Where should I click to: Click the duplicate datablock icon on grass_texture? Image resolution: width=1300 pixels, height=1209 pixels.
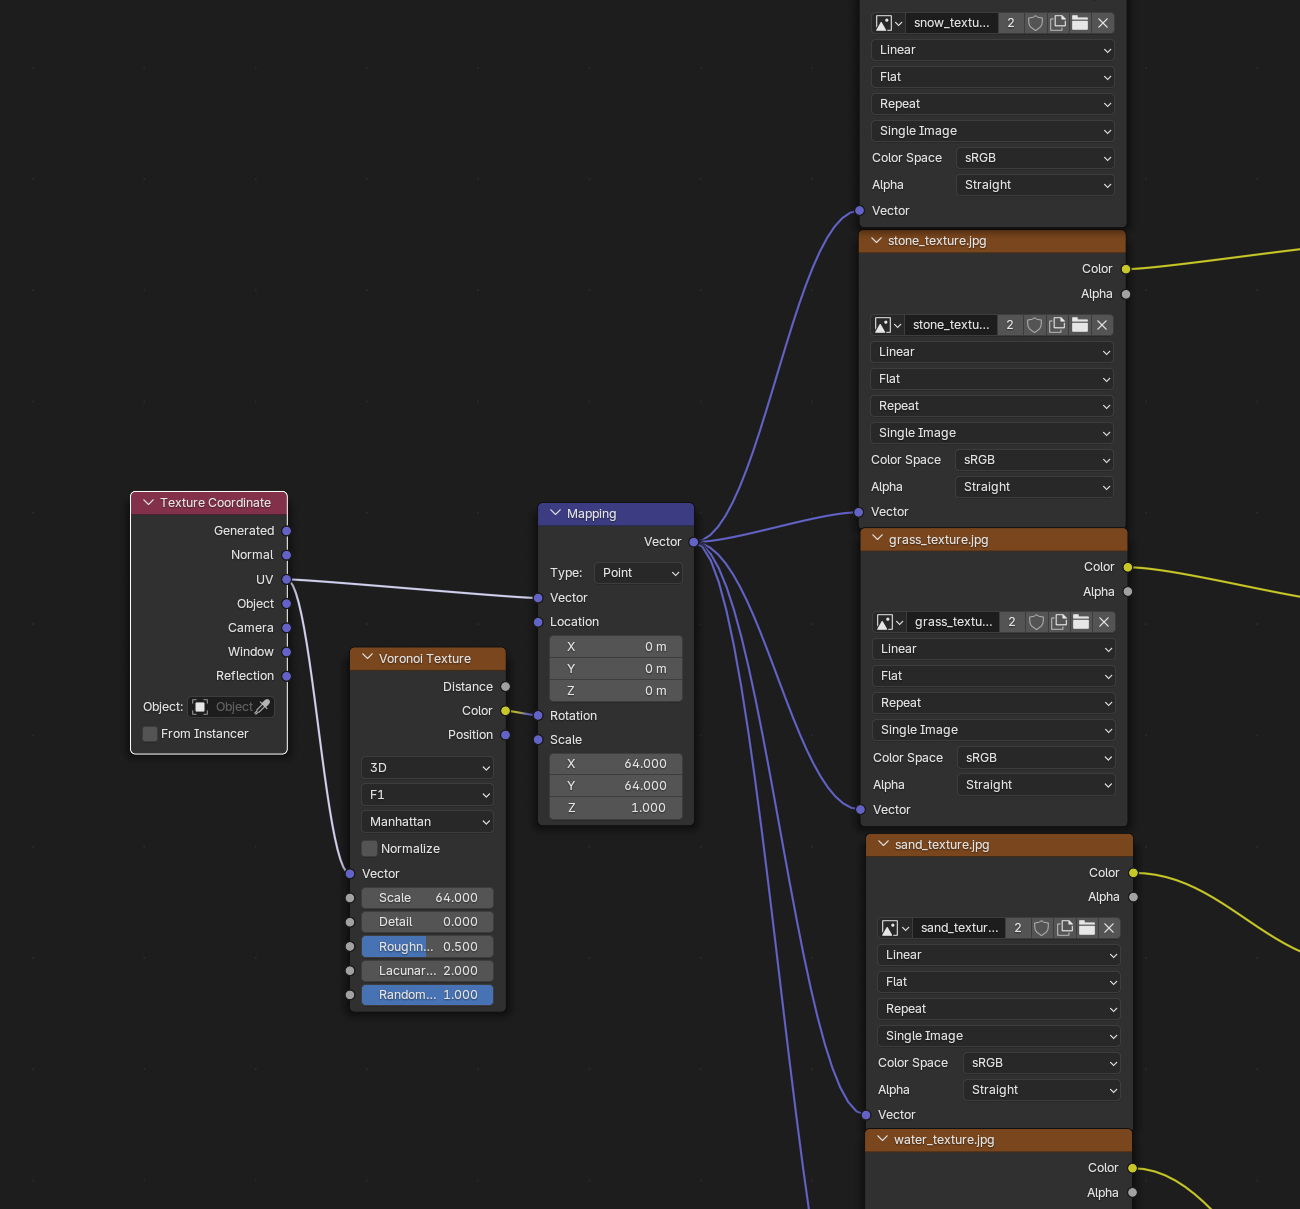(1059, 621)
